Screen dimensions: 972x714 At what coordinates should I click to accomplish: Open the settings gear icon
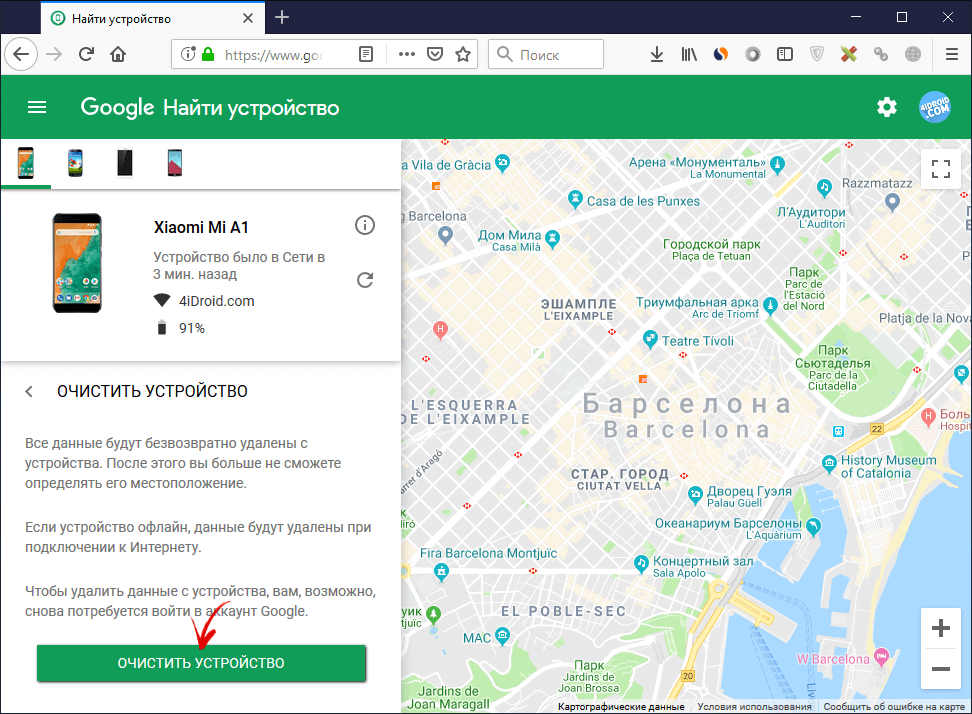point(887,108)
